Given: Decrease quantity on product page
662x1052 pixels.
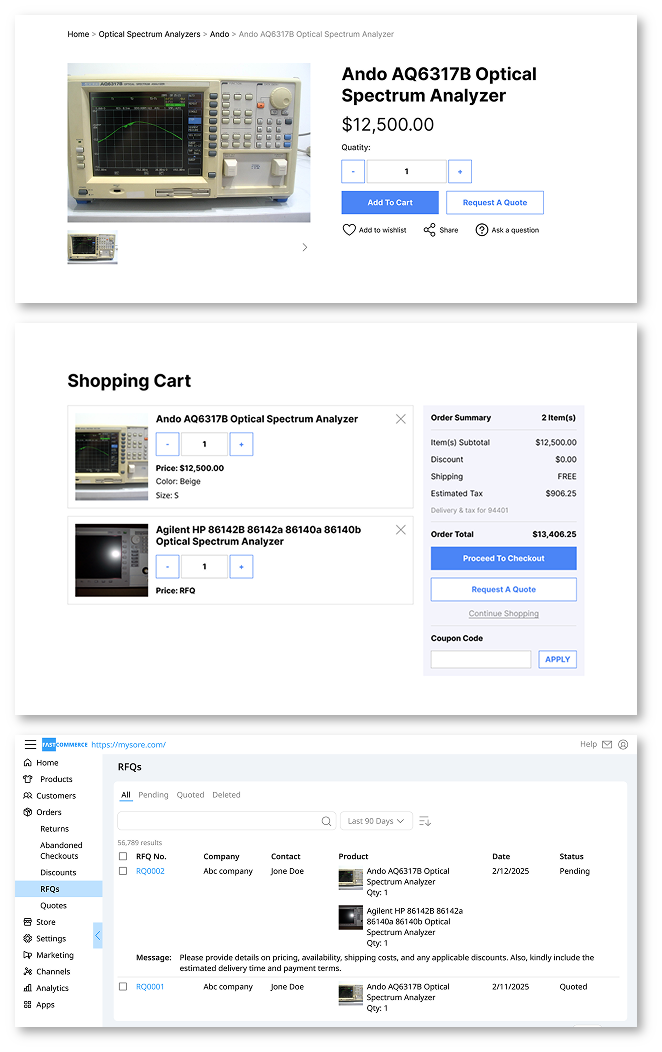Looking at the screenshot, I should [x=353, y=172].
